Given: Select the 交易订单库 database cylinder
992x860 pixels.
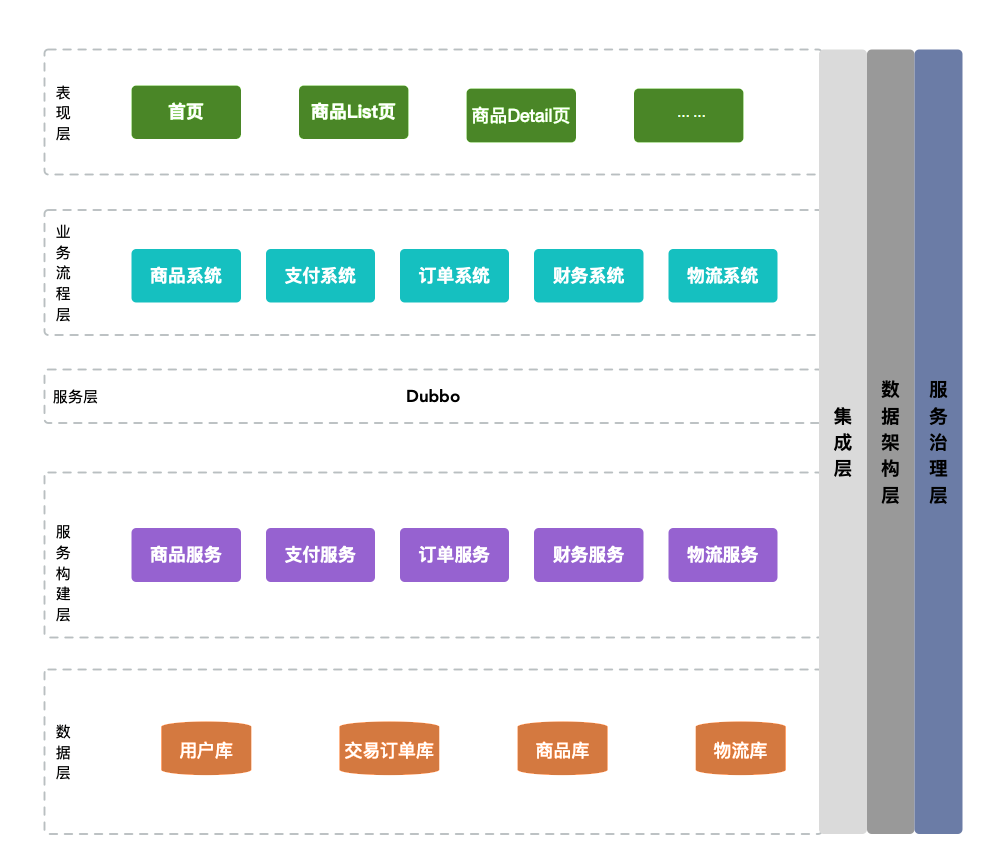Looking at the screenshot, I should pos(389,749).
